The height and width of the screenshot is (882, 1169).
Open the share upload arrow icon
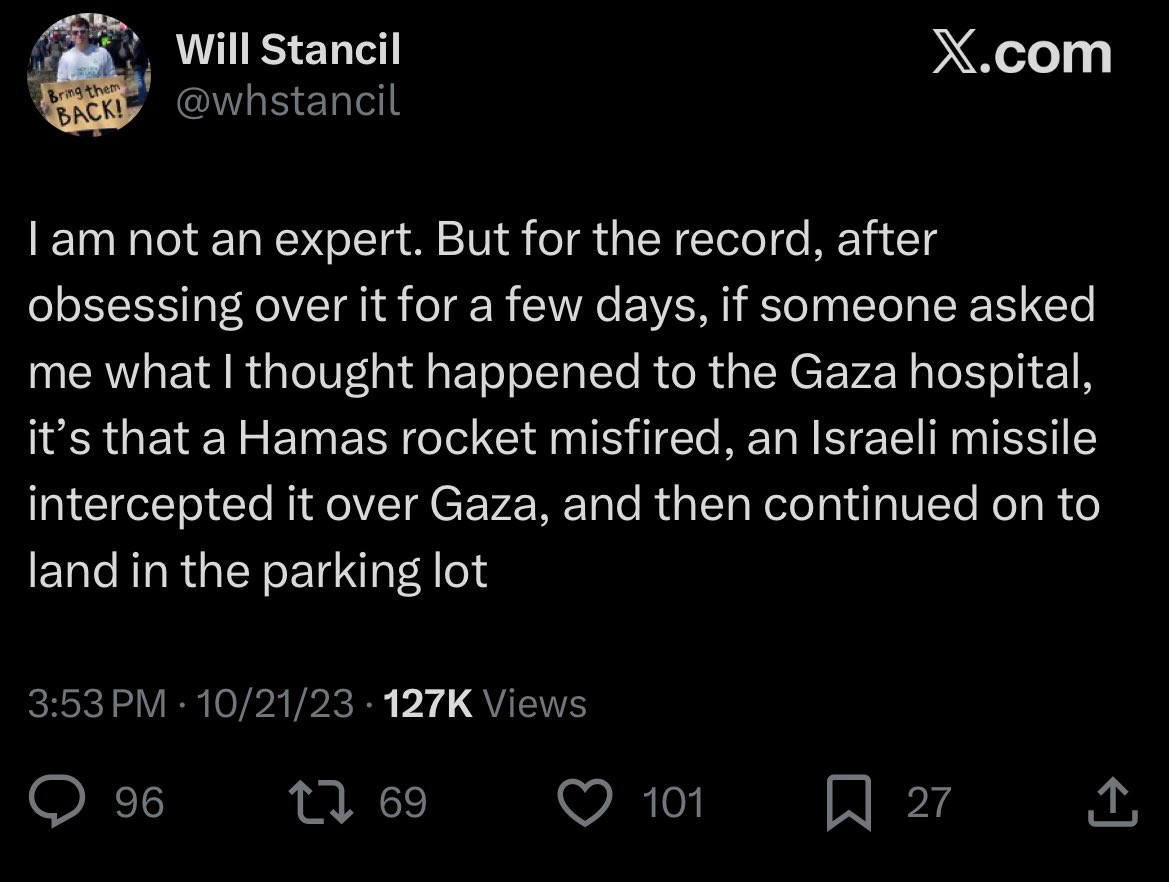tap(1112, 801)
